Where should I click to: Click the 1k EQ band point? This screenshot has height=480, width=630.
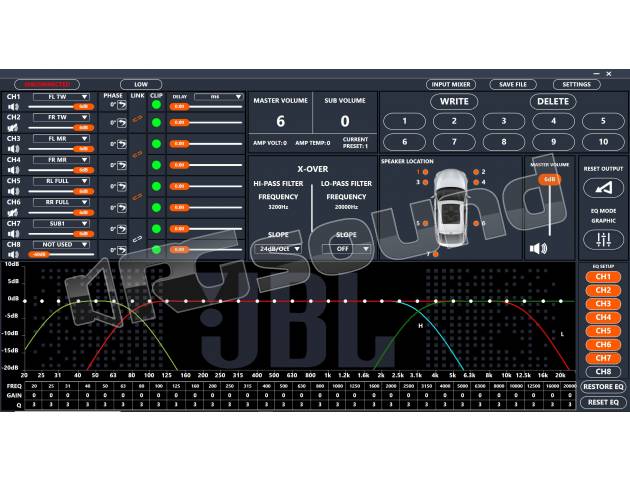pyautogui.click(x=328, y=301)
